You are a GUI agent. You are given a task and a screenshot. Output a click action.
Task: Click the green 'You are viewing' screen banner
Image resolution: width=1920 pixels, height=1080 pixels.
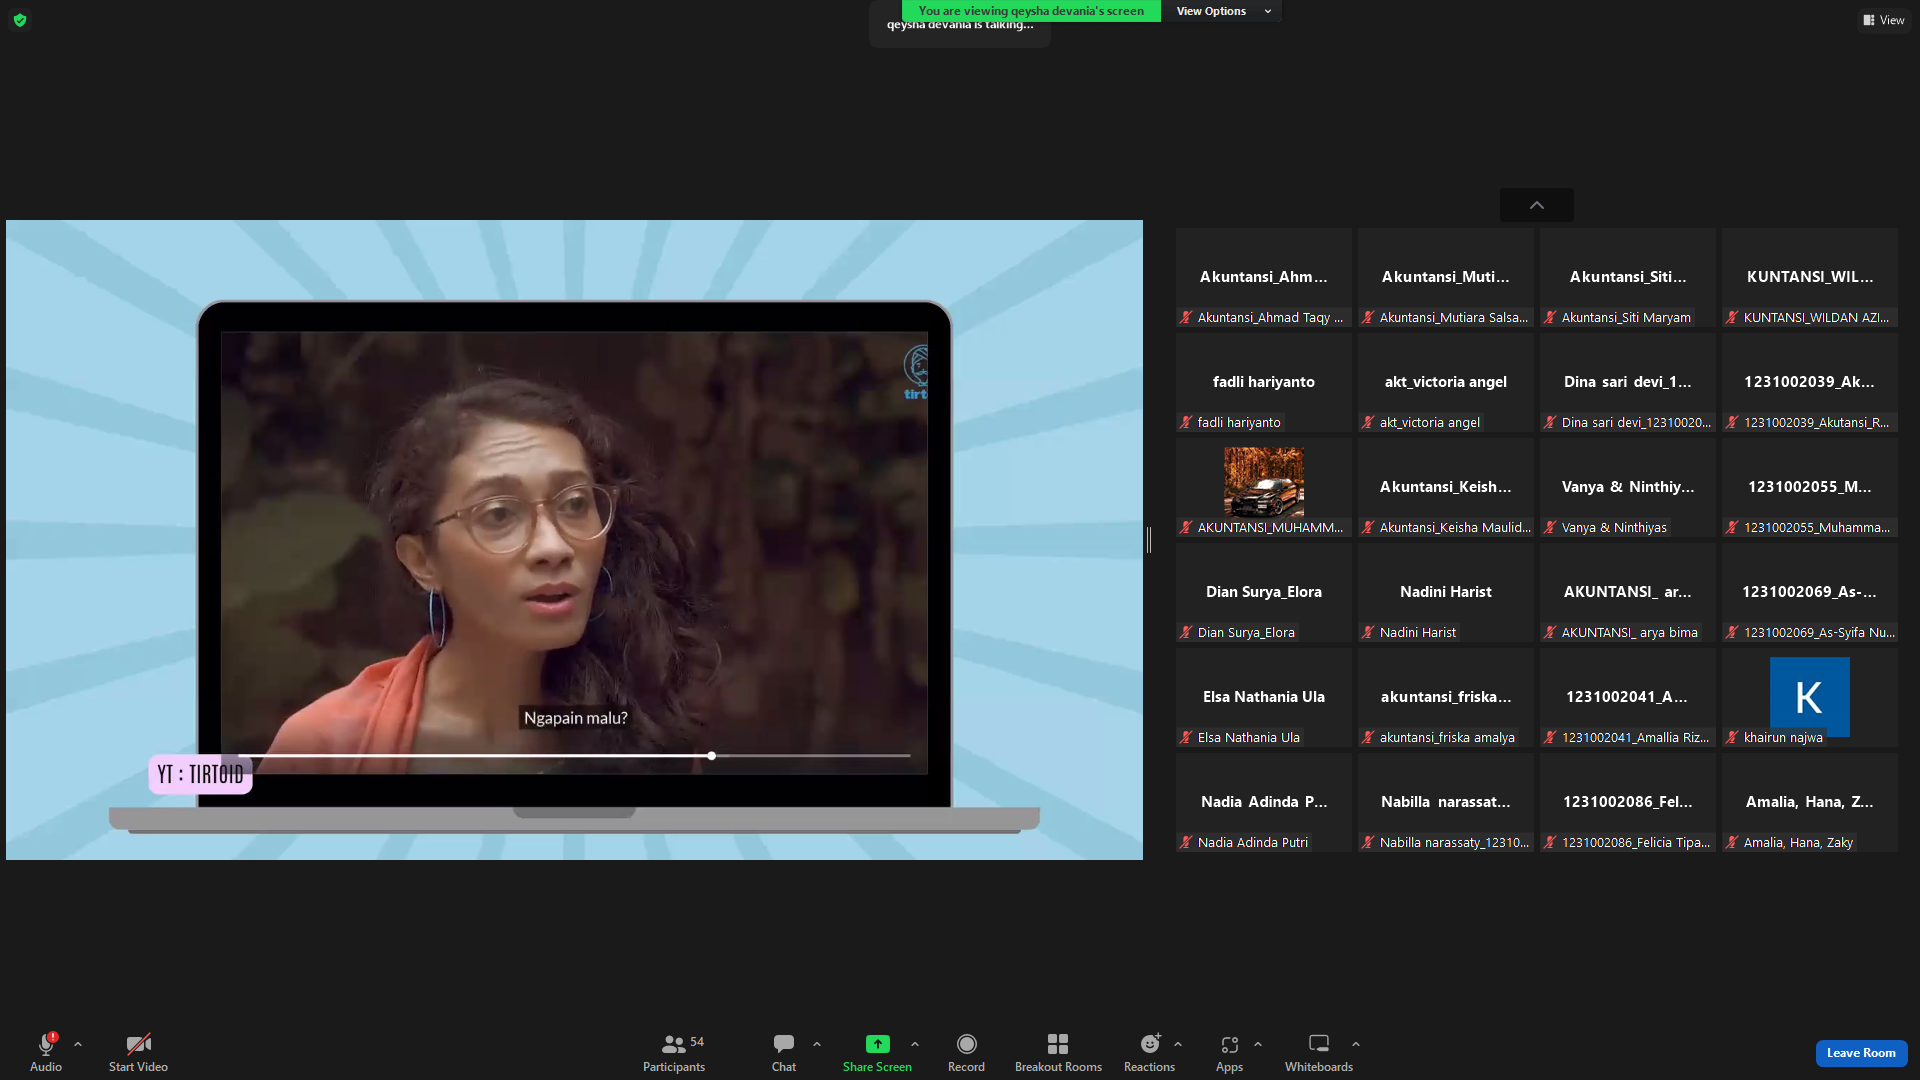tap(1031, 11)
